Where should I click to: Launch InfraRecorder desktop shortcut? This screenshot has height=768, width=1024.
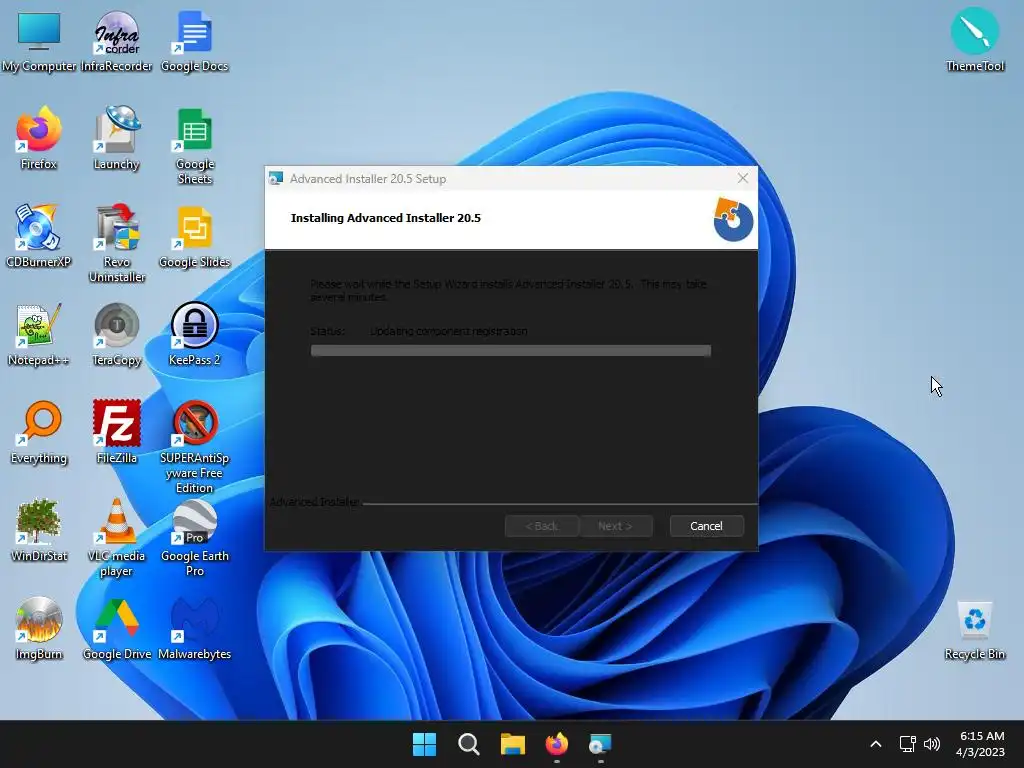point(116,40)
